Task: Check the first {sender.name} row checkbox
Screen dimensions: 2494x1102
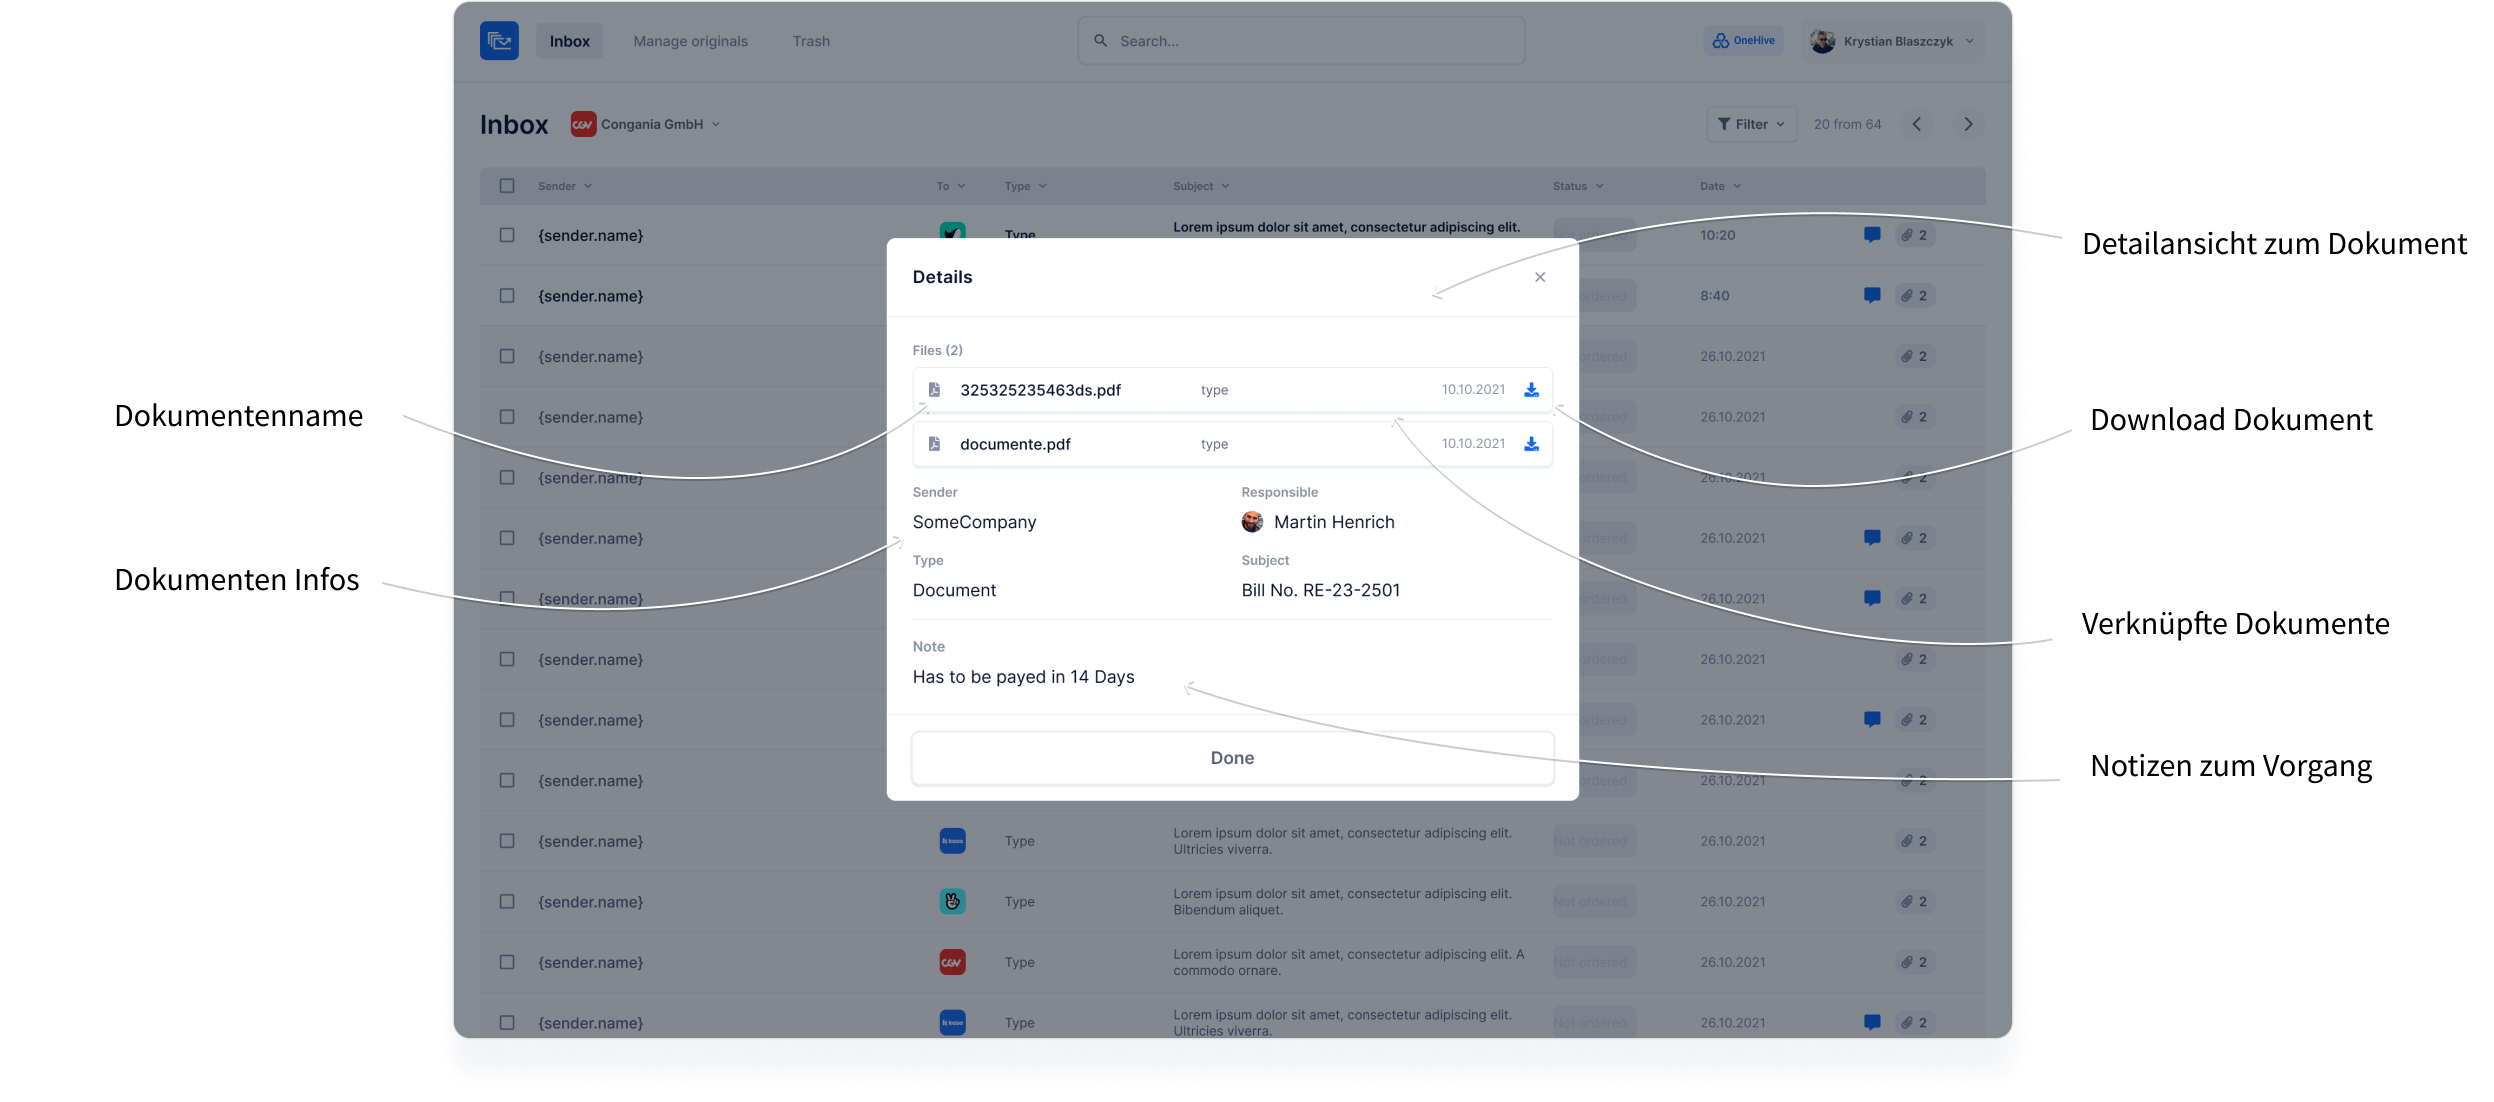Action: pyautogui.click(x=507, y=235)
